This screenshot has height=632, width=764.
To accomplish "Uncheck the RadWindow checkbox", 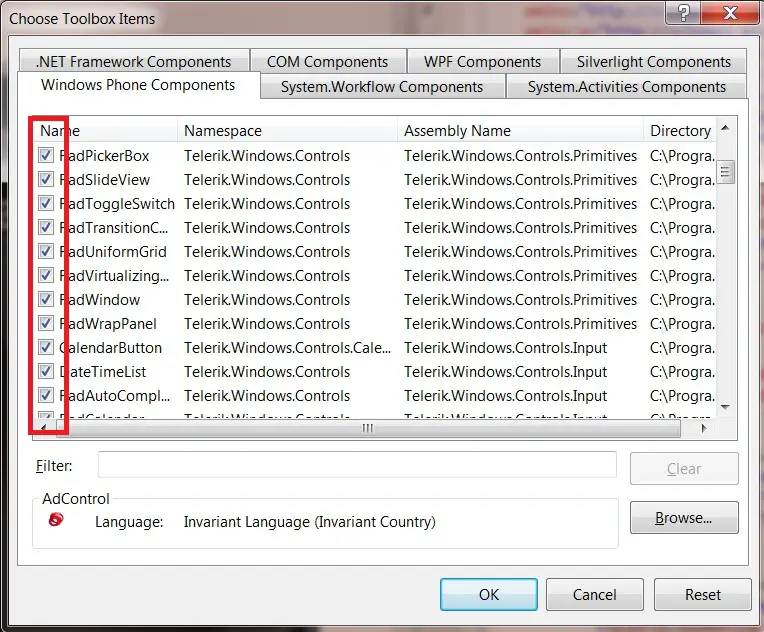I will coord(46,299).
